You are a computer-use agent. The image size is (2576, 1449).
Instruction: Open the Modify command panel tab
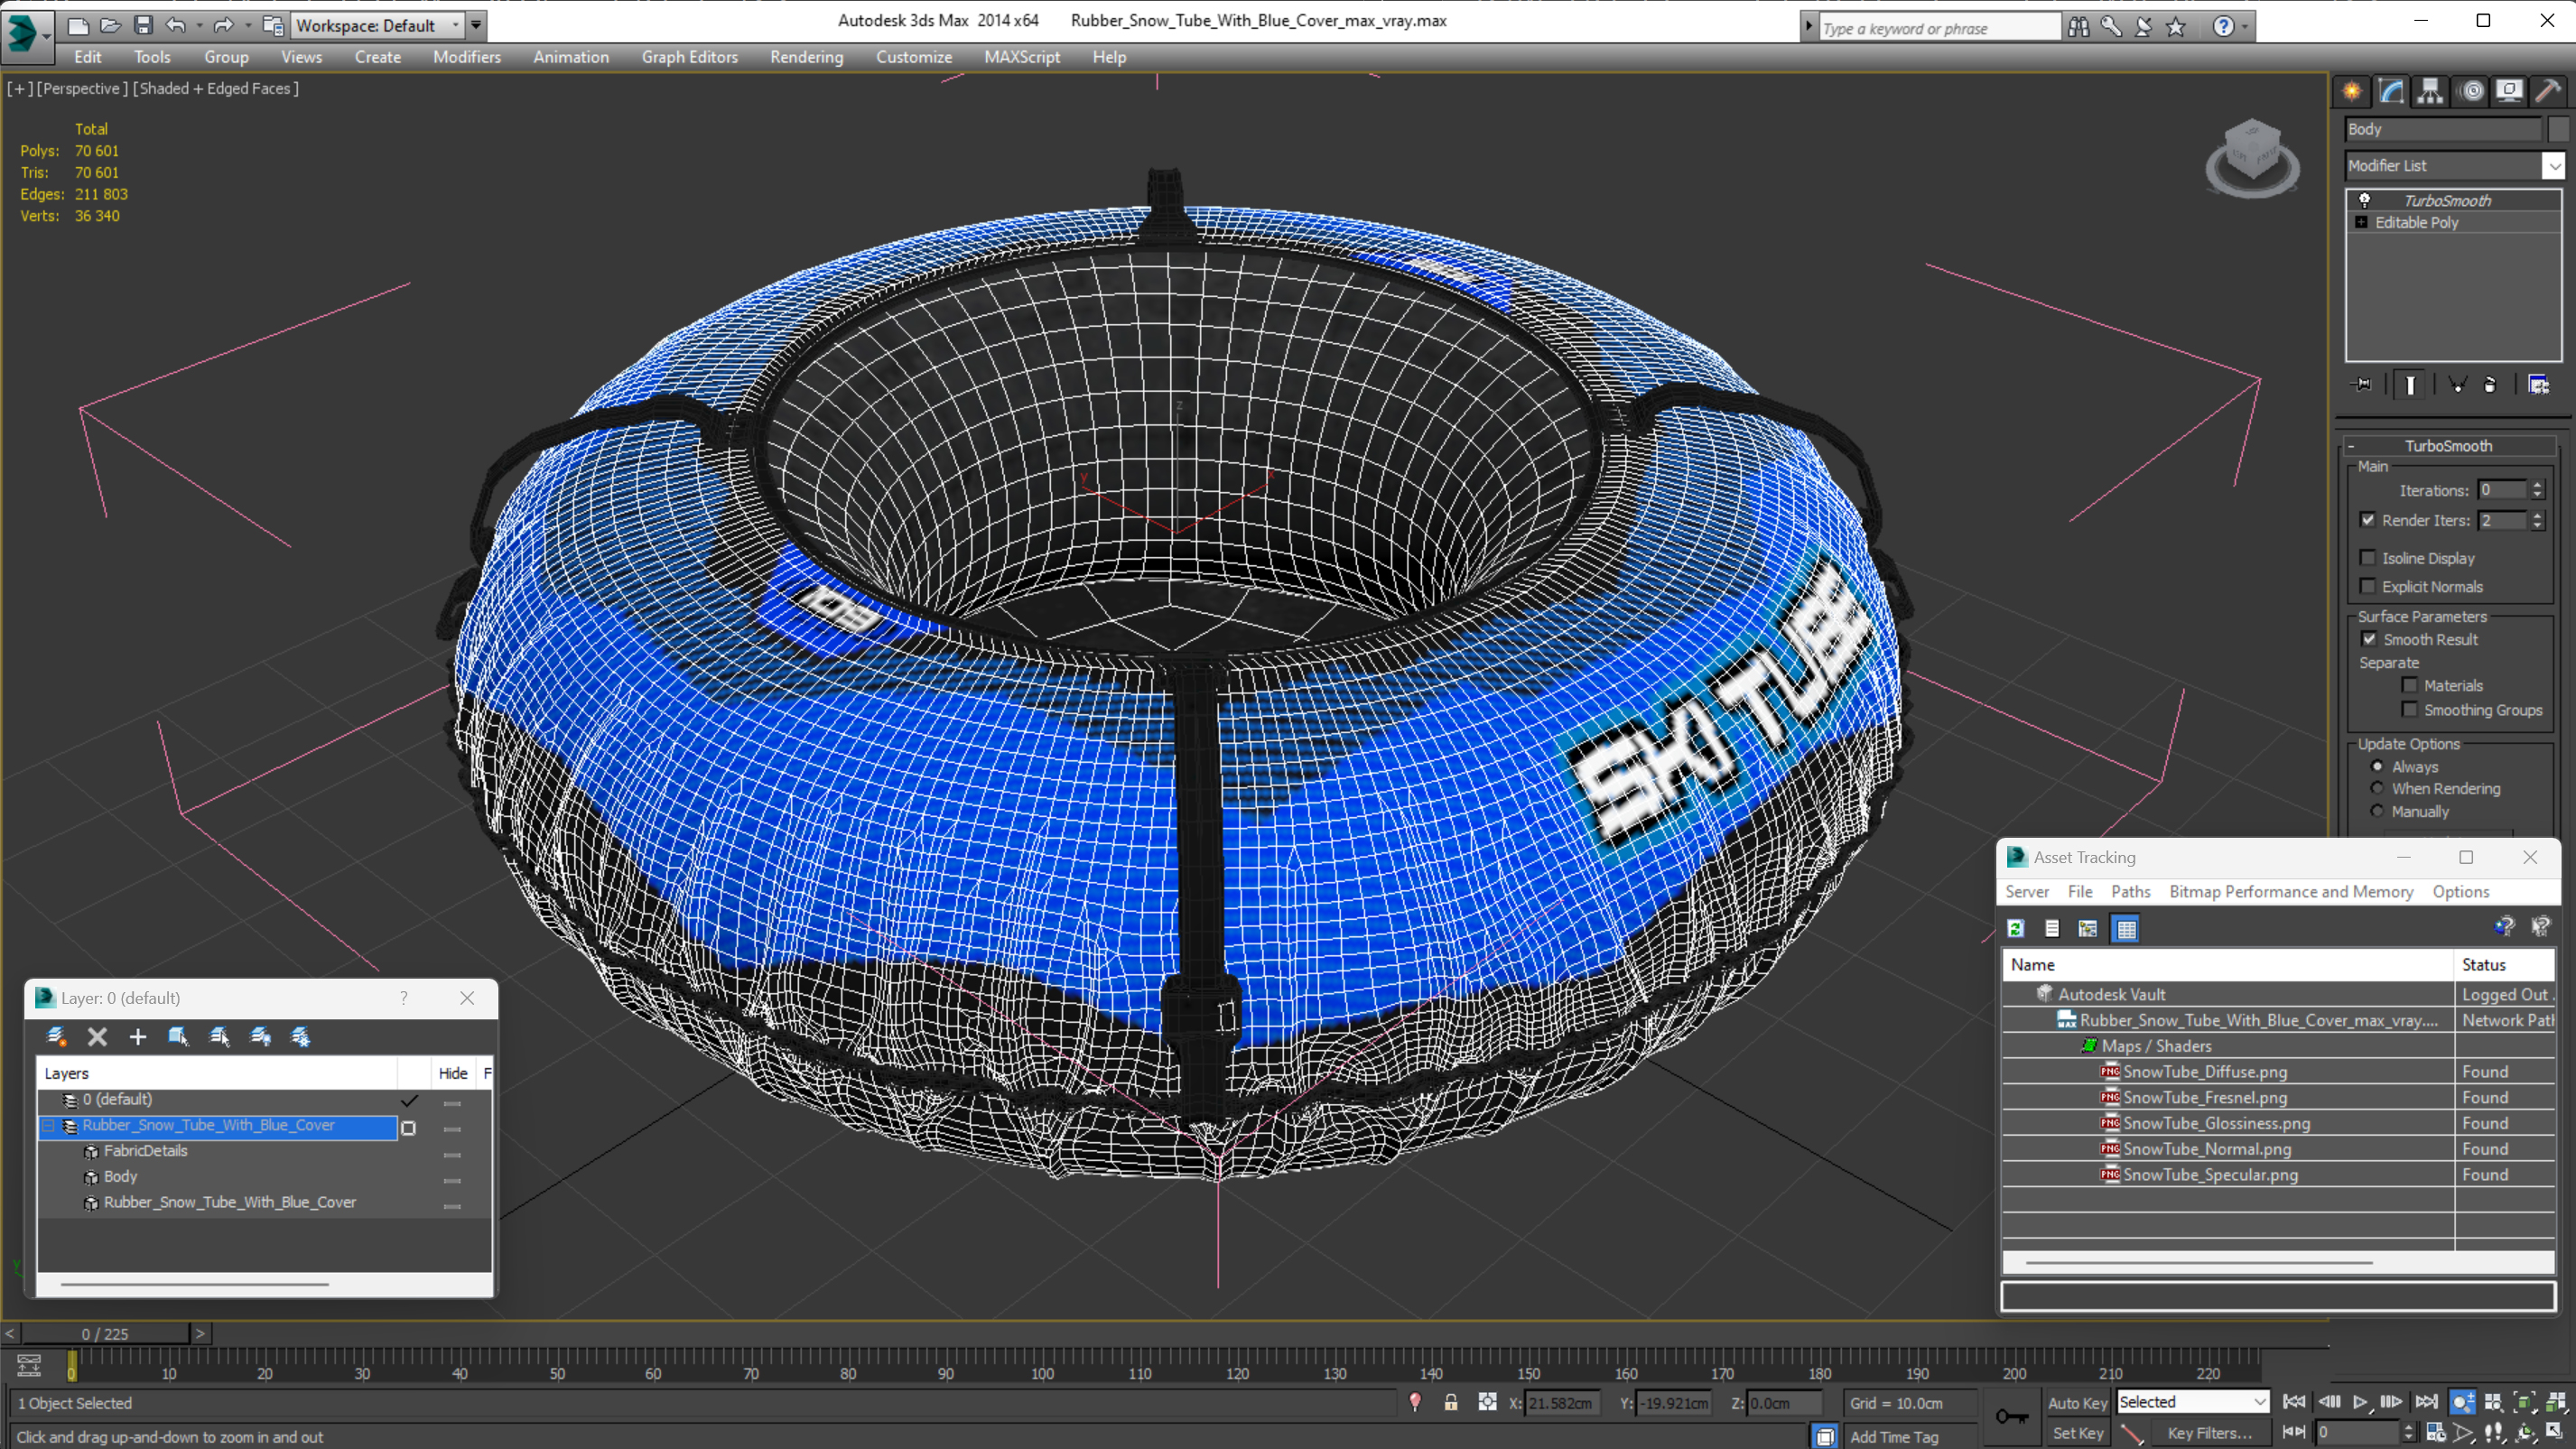point(2391,91)
